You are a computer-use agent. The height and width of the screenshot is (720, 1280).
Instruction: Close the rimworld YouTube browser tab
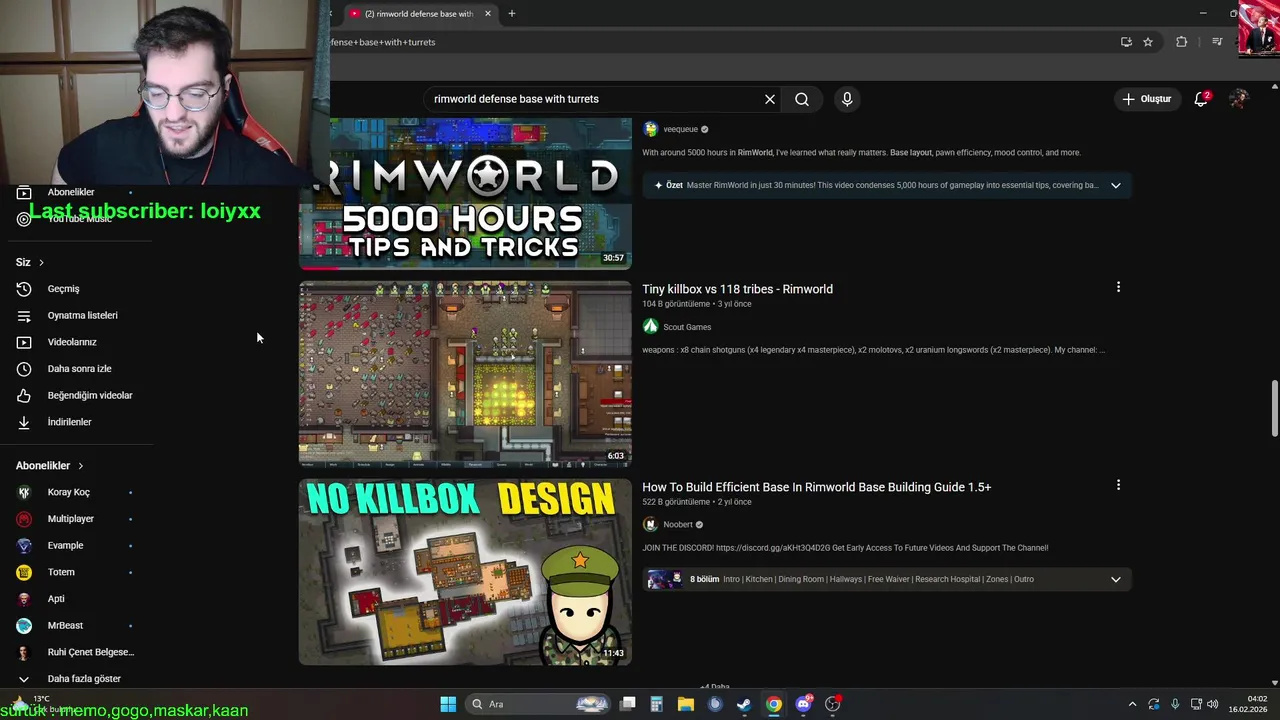click(x=488, y=14)
